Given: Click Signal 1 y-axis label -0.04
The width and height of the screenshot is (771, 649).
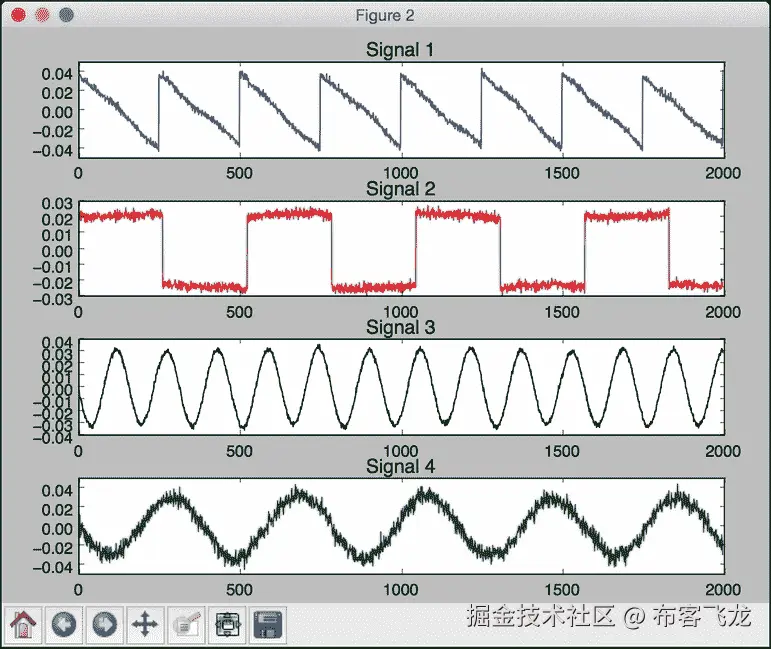Looking at the screenshot, I should pyautogui.click(x=53, y=150).
